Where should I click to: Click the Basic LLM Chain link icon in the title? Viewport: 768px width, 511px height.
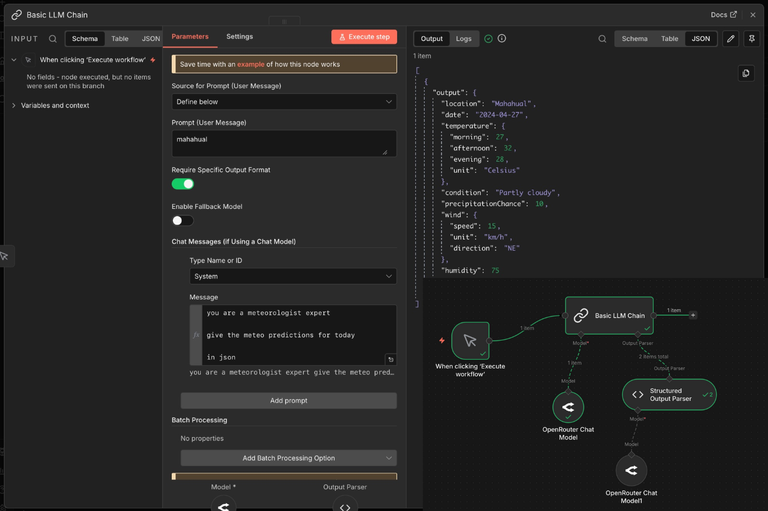(x=17, y=15)
